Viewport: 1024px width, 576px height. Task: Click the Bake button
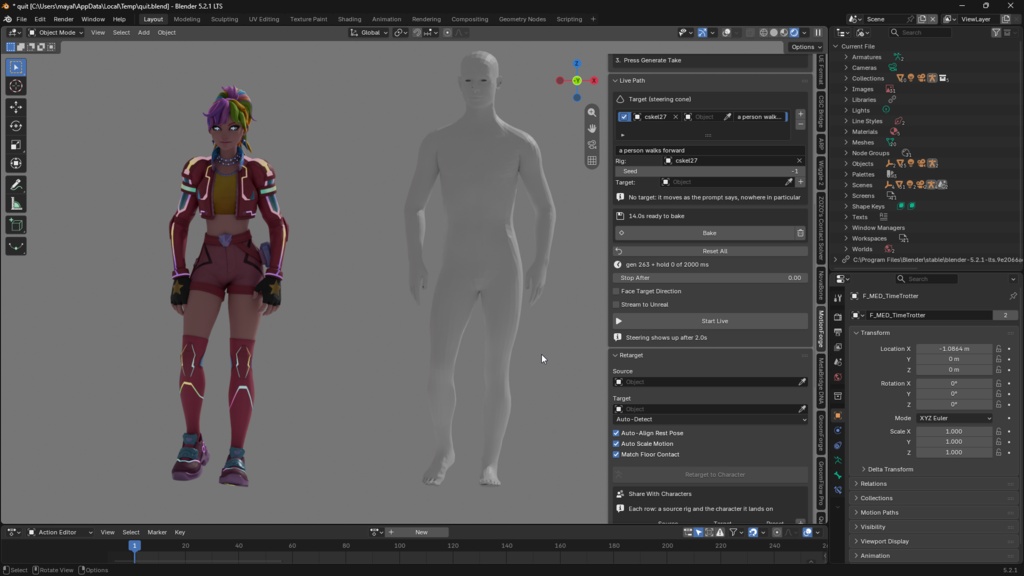point(703,232)
